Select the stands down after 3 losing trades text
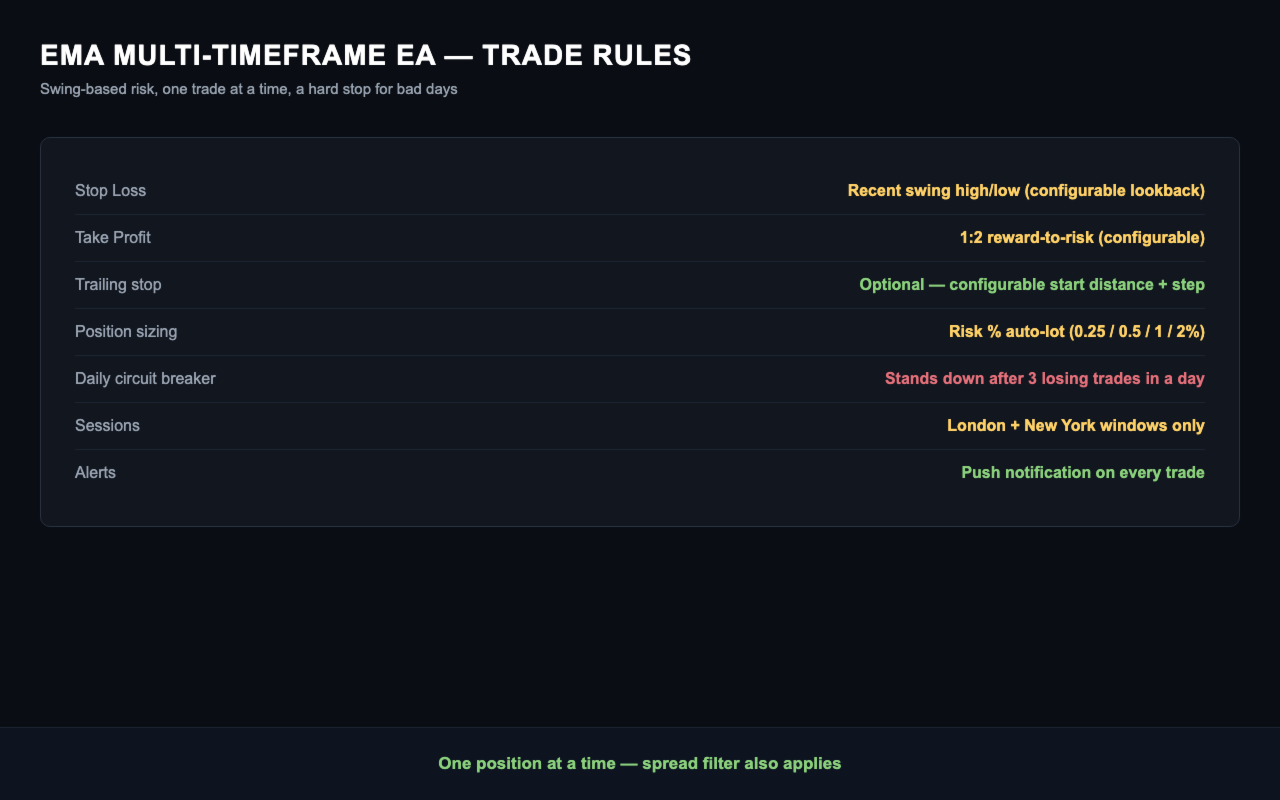Viewport: 1280px width, 800px height. coord(1045,379)
